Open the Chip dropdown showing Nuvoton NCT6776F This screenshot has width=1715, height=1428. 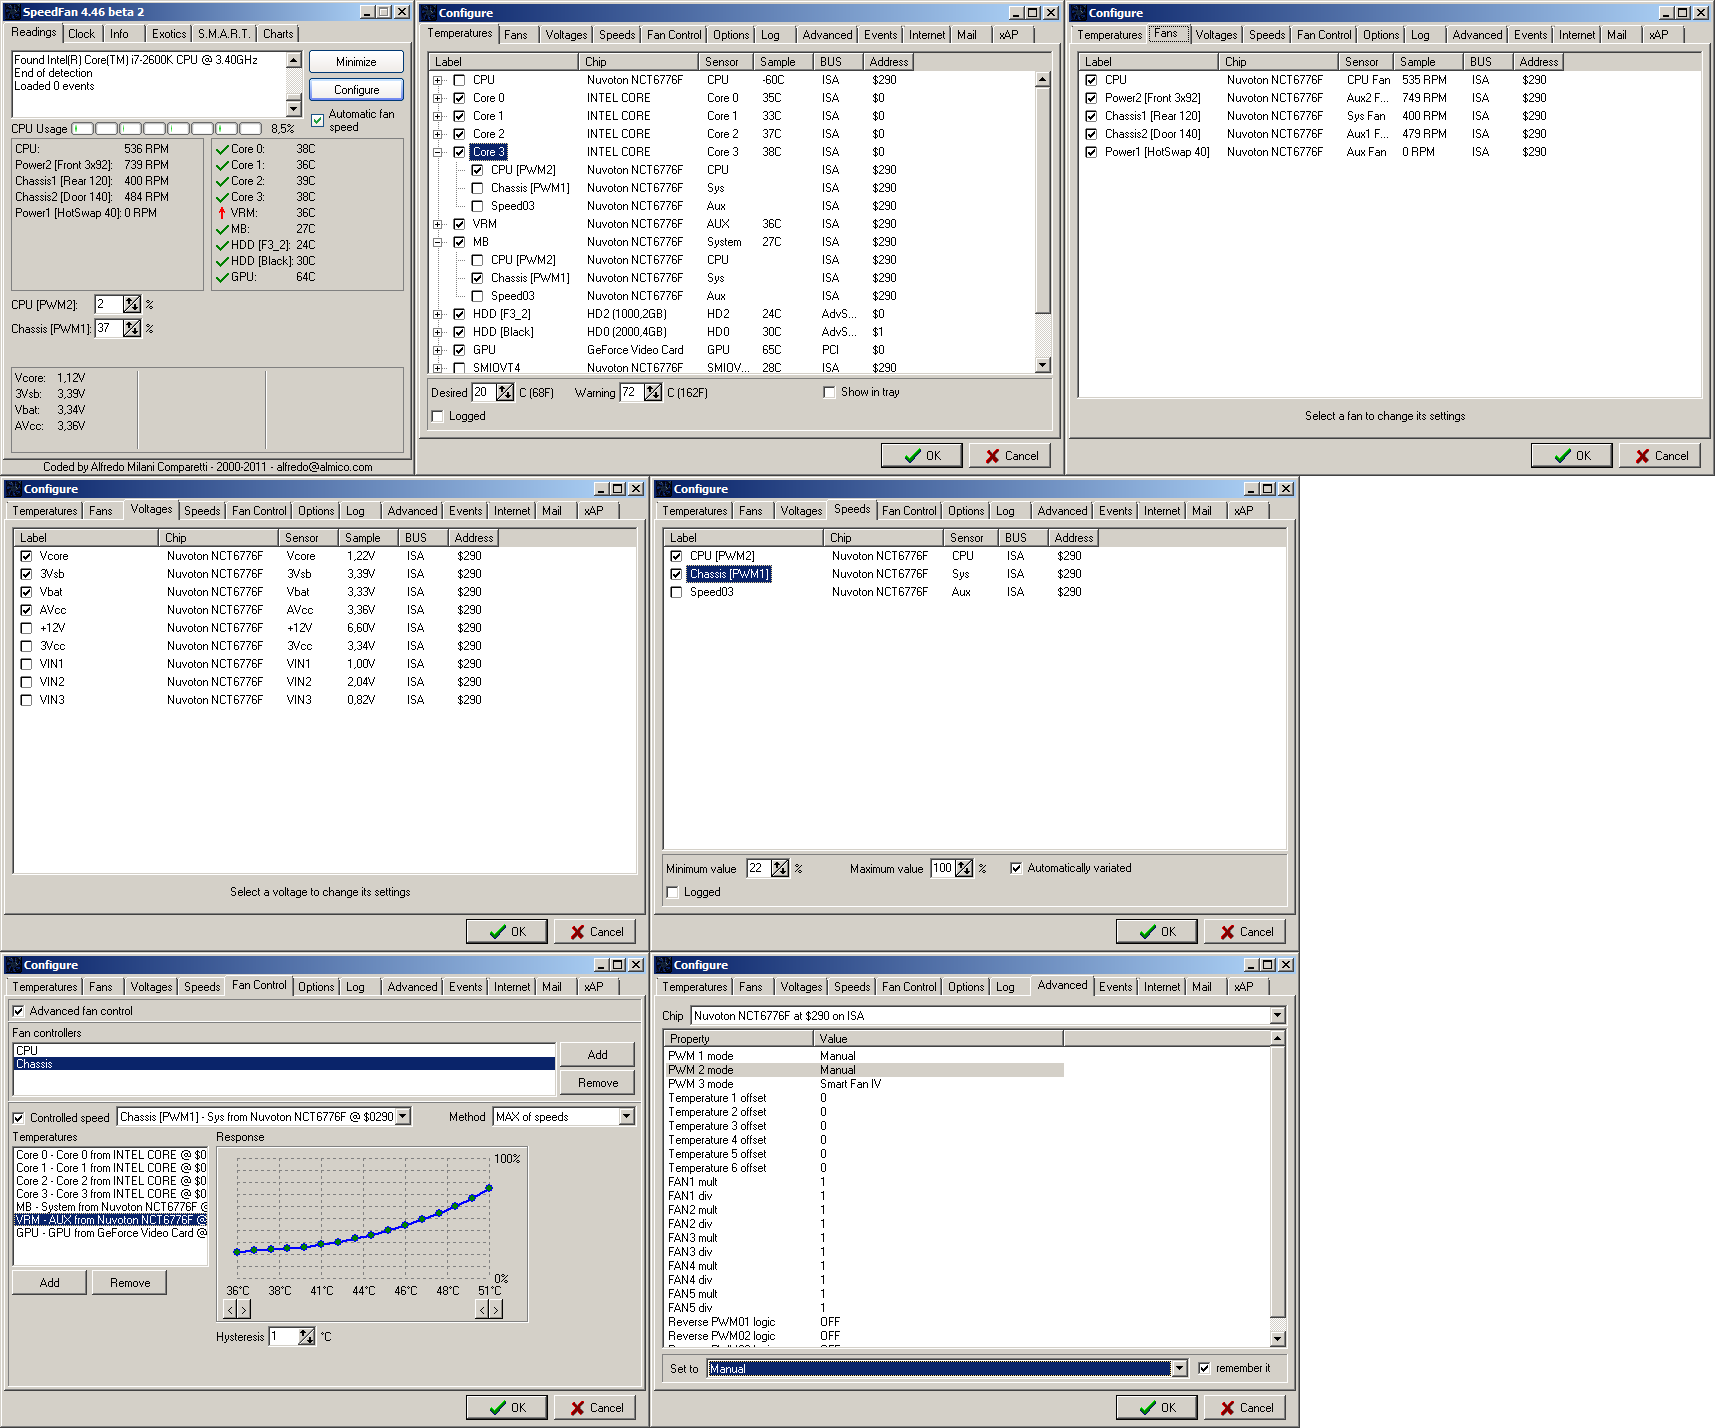(1277, 1016)
